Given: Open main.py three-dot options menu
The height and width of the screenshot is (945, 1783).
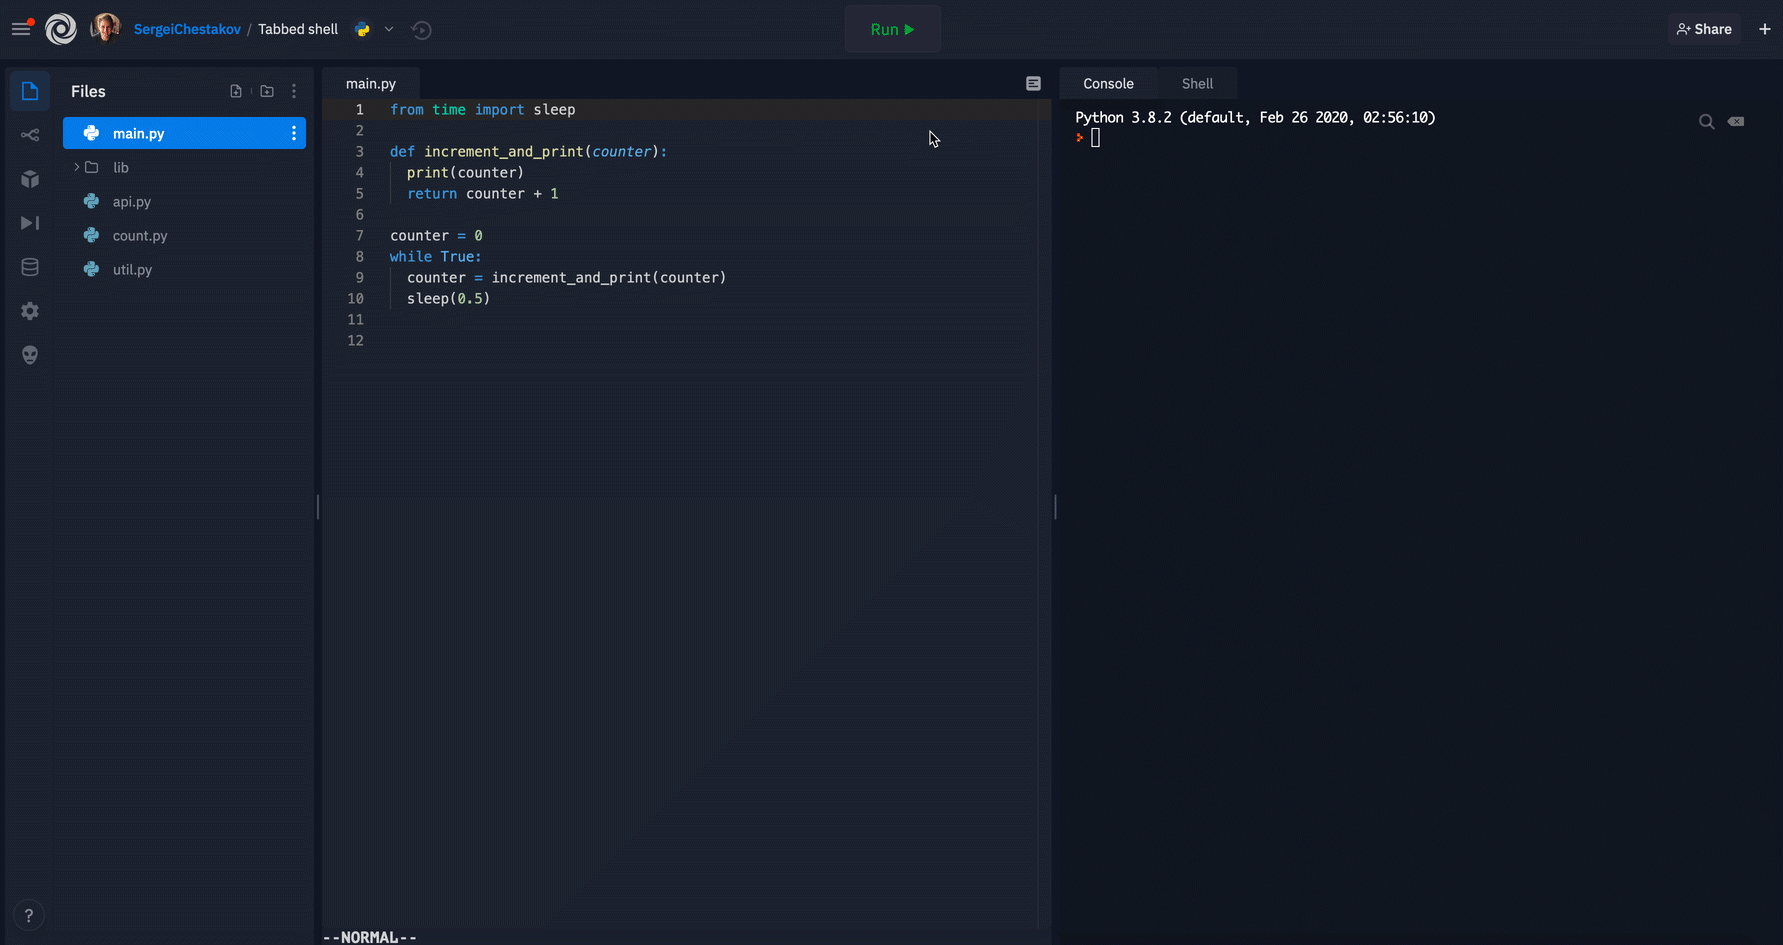Looking at the screenshot, I should [293, 133].
